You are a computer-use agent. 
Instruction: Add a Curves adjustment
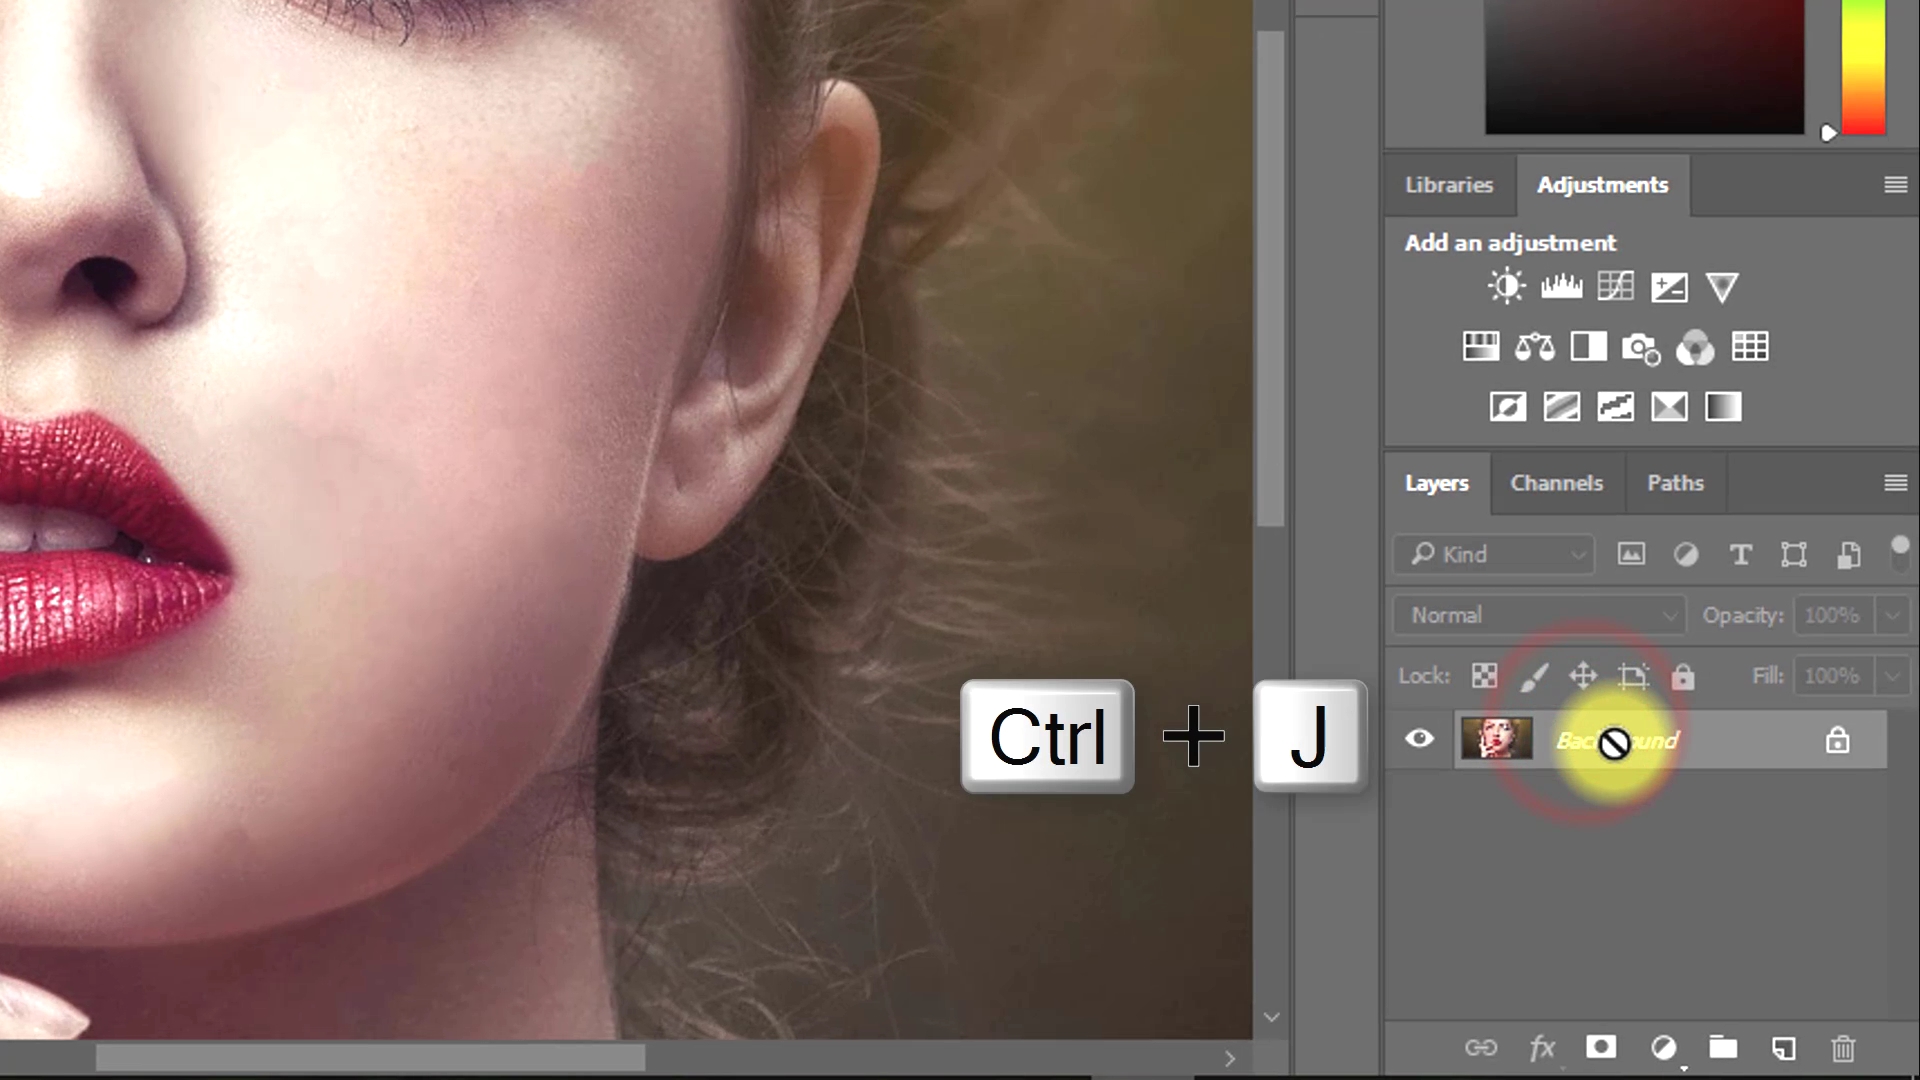1615,287
